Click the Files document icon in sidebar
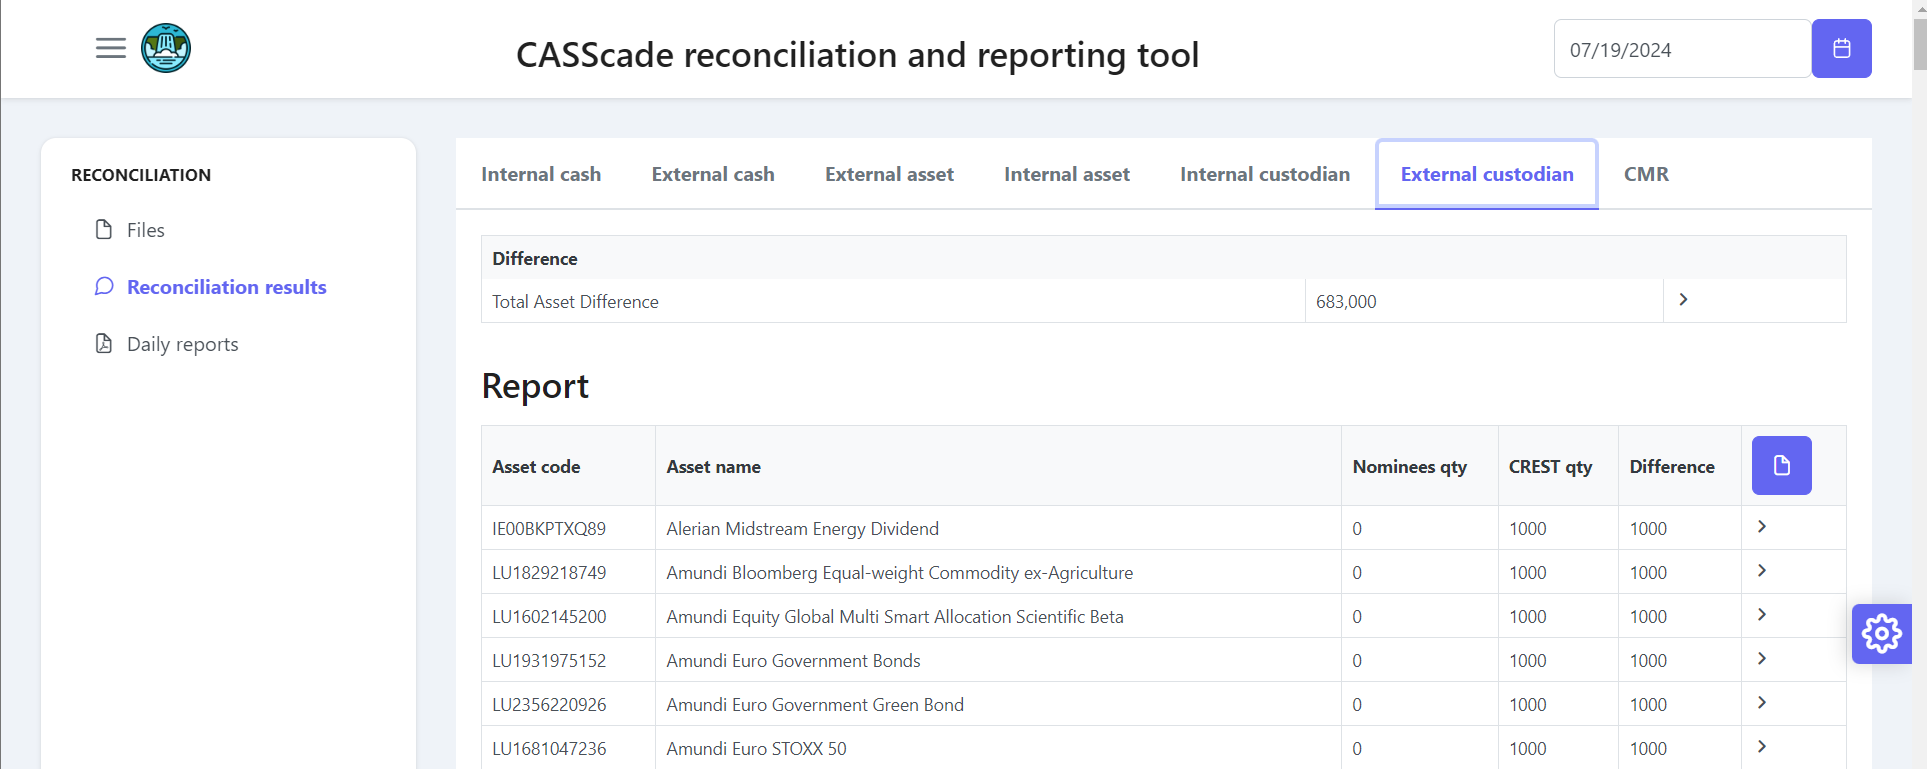Image resolution: width=1927 pixels, height=769 pixels. [104, 230]
